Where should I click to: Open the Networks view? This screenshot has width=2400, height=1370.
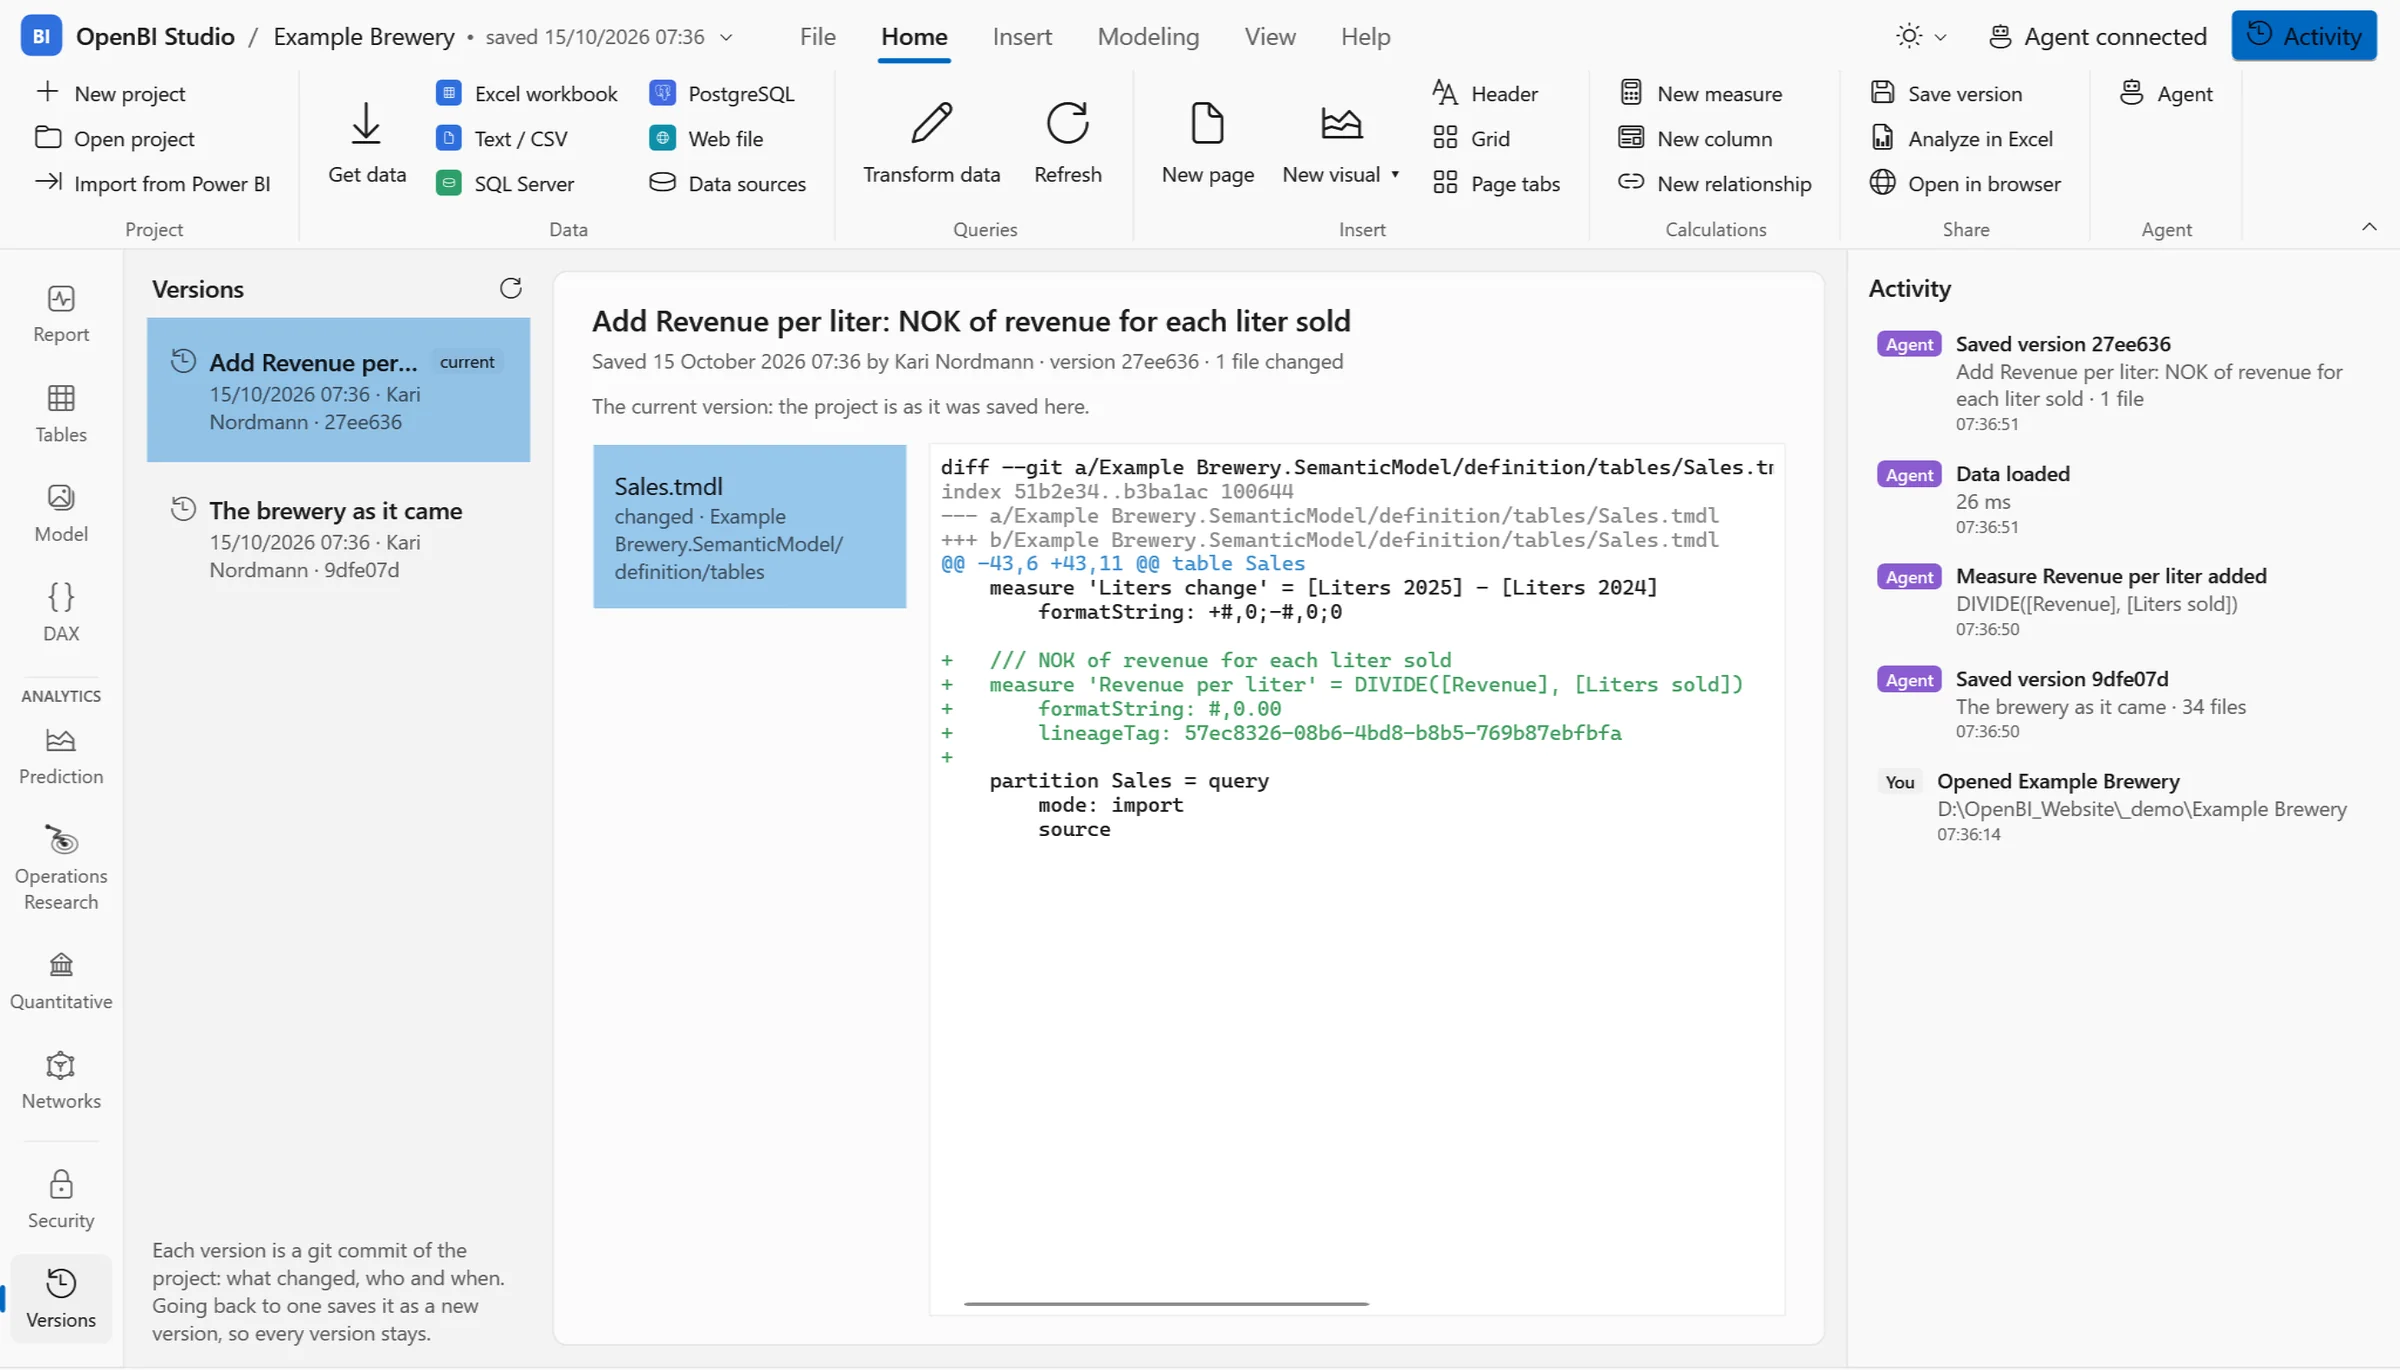[x=61, y=1080]
